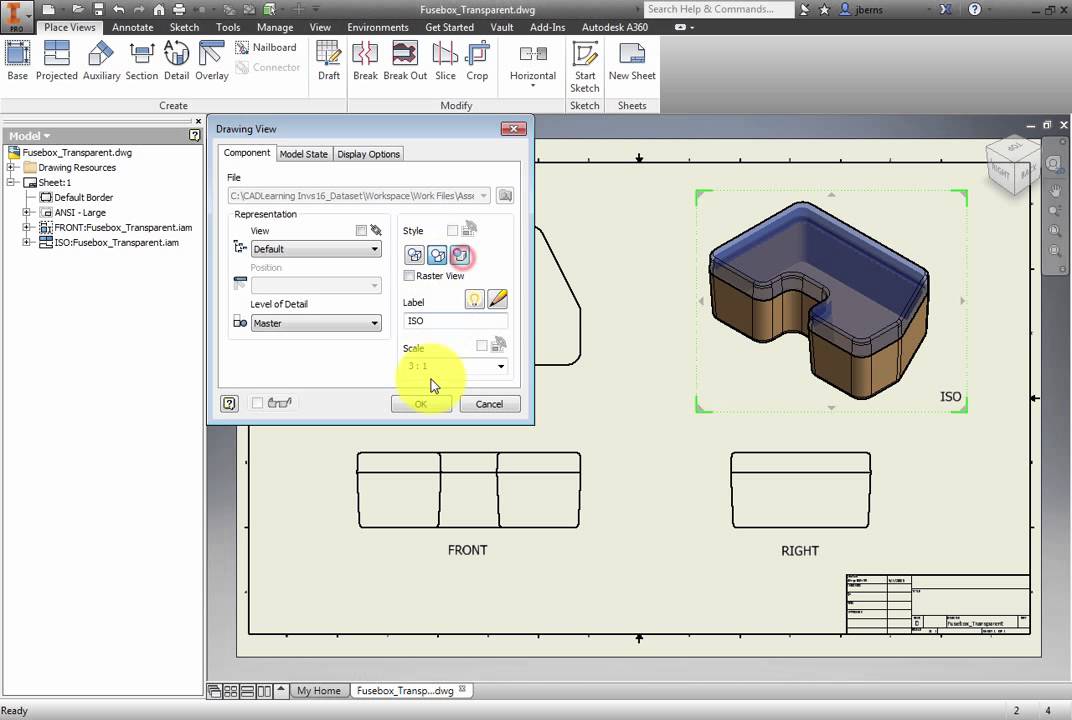The image size is (1072, 720).
Task: Click the Start Sketch tool
Action: pyautogui.click(x=585, y=66)
